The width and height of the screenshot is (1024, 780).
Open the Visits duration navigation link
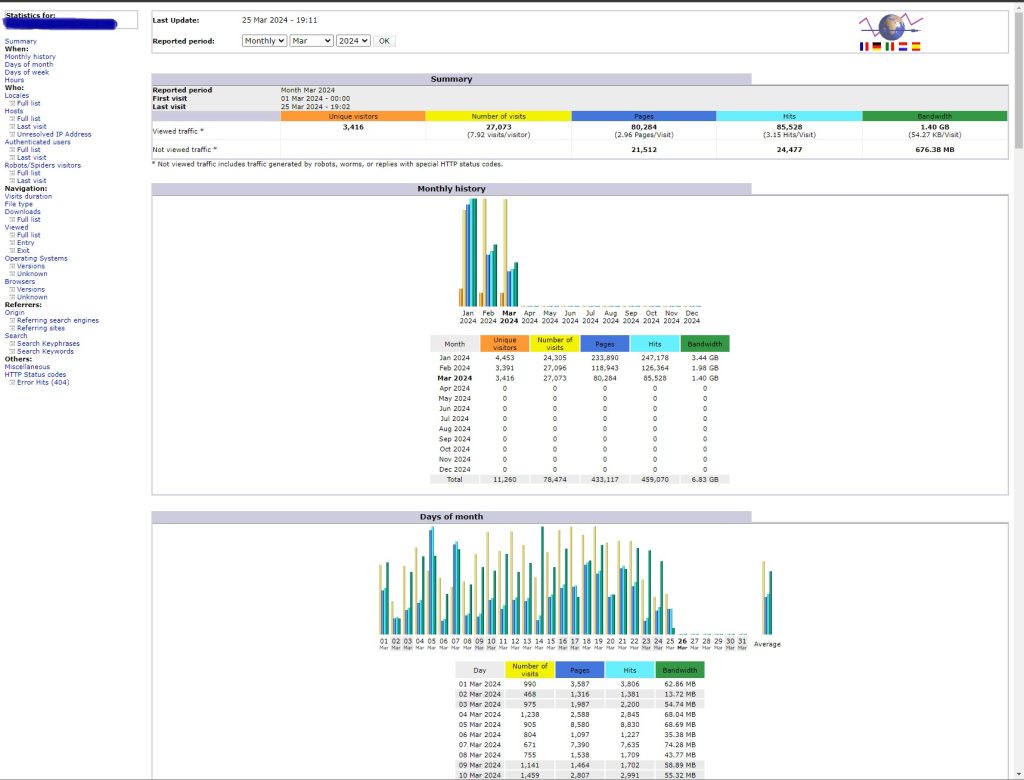pos(28,196)
